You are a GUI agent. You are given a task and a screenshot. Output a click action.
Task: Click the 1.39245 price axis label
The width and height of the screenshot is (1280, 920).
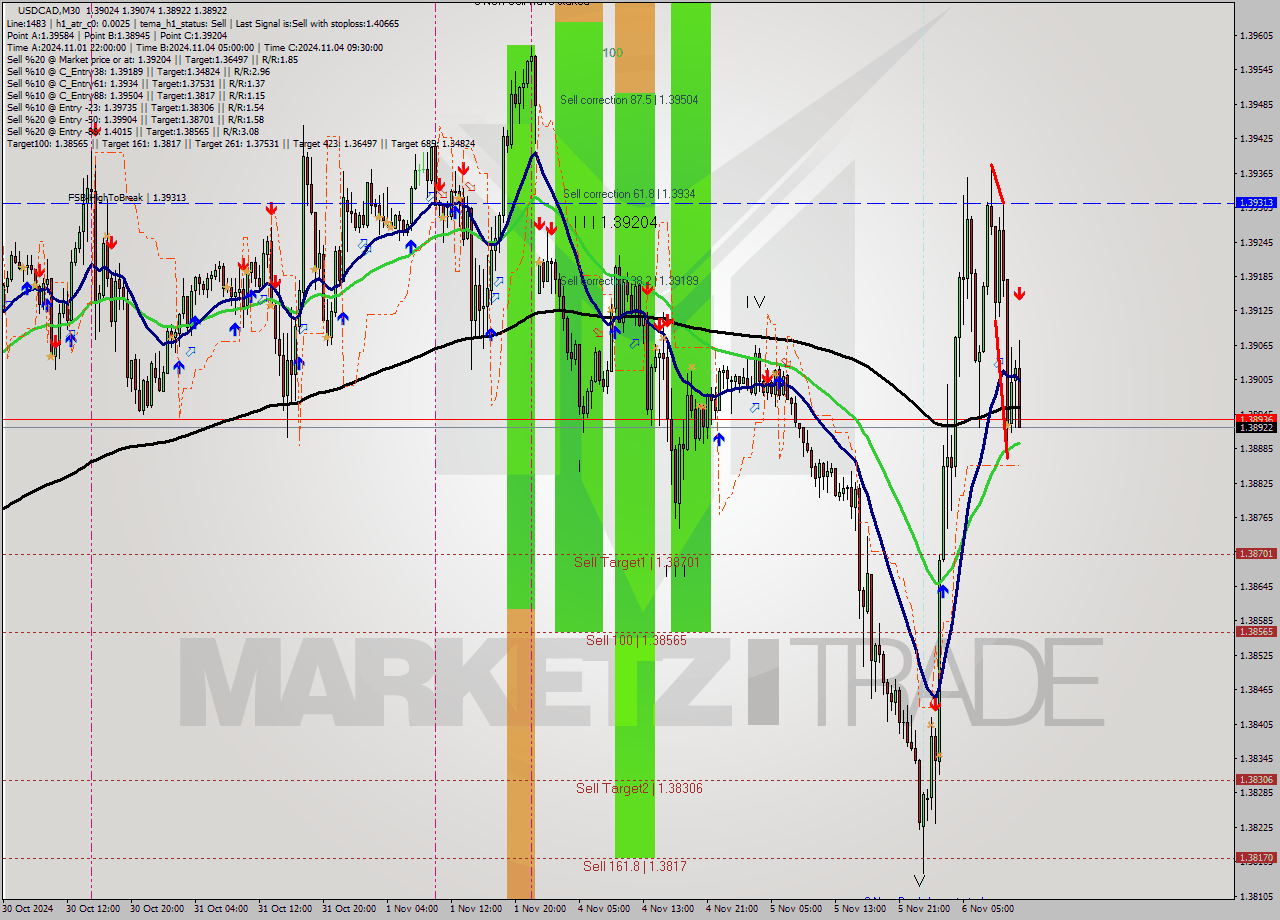[1257, 242]
